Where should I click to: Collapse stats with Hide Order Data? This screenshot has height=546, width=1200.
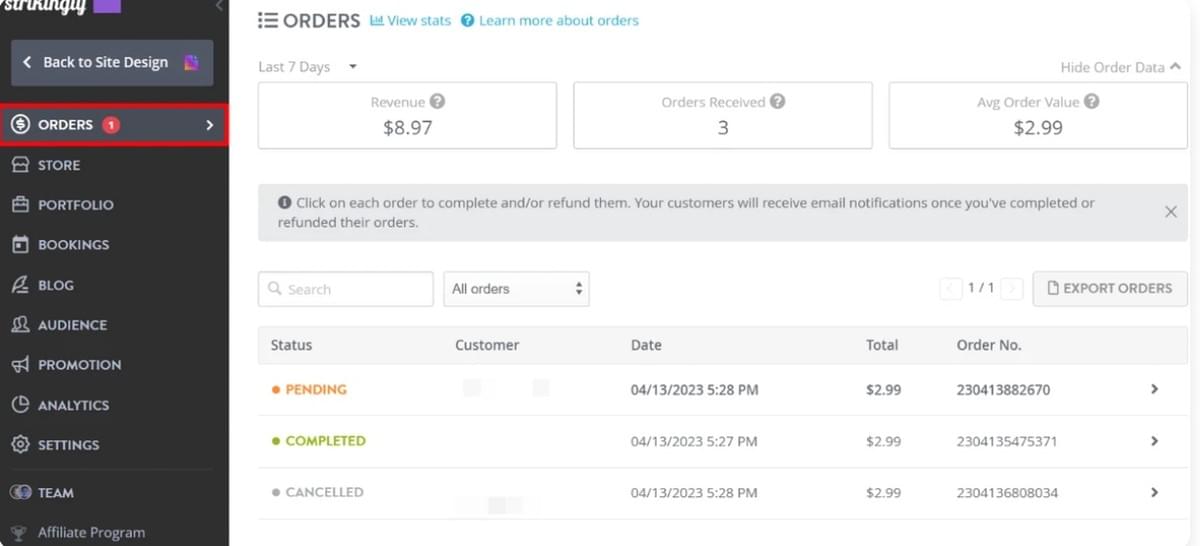tap(1120, 67)
